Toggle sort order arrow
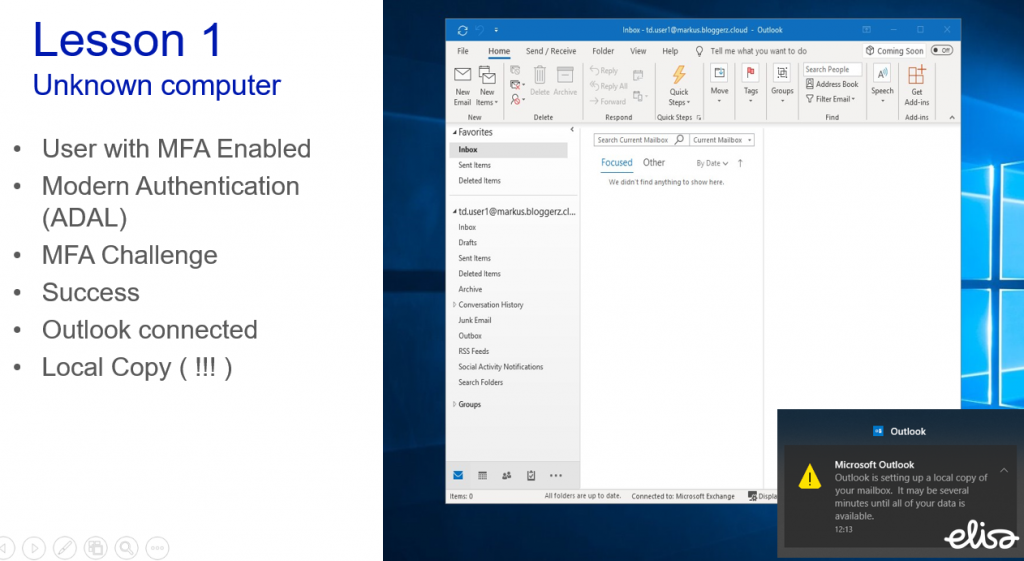The height and width of the screenshot is (561, 1024). tap(740, 163)
